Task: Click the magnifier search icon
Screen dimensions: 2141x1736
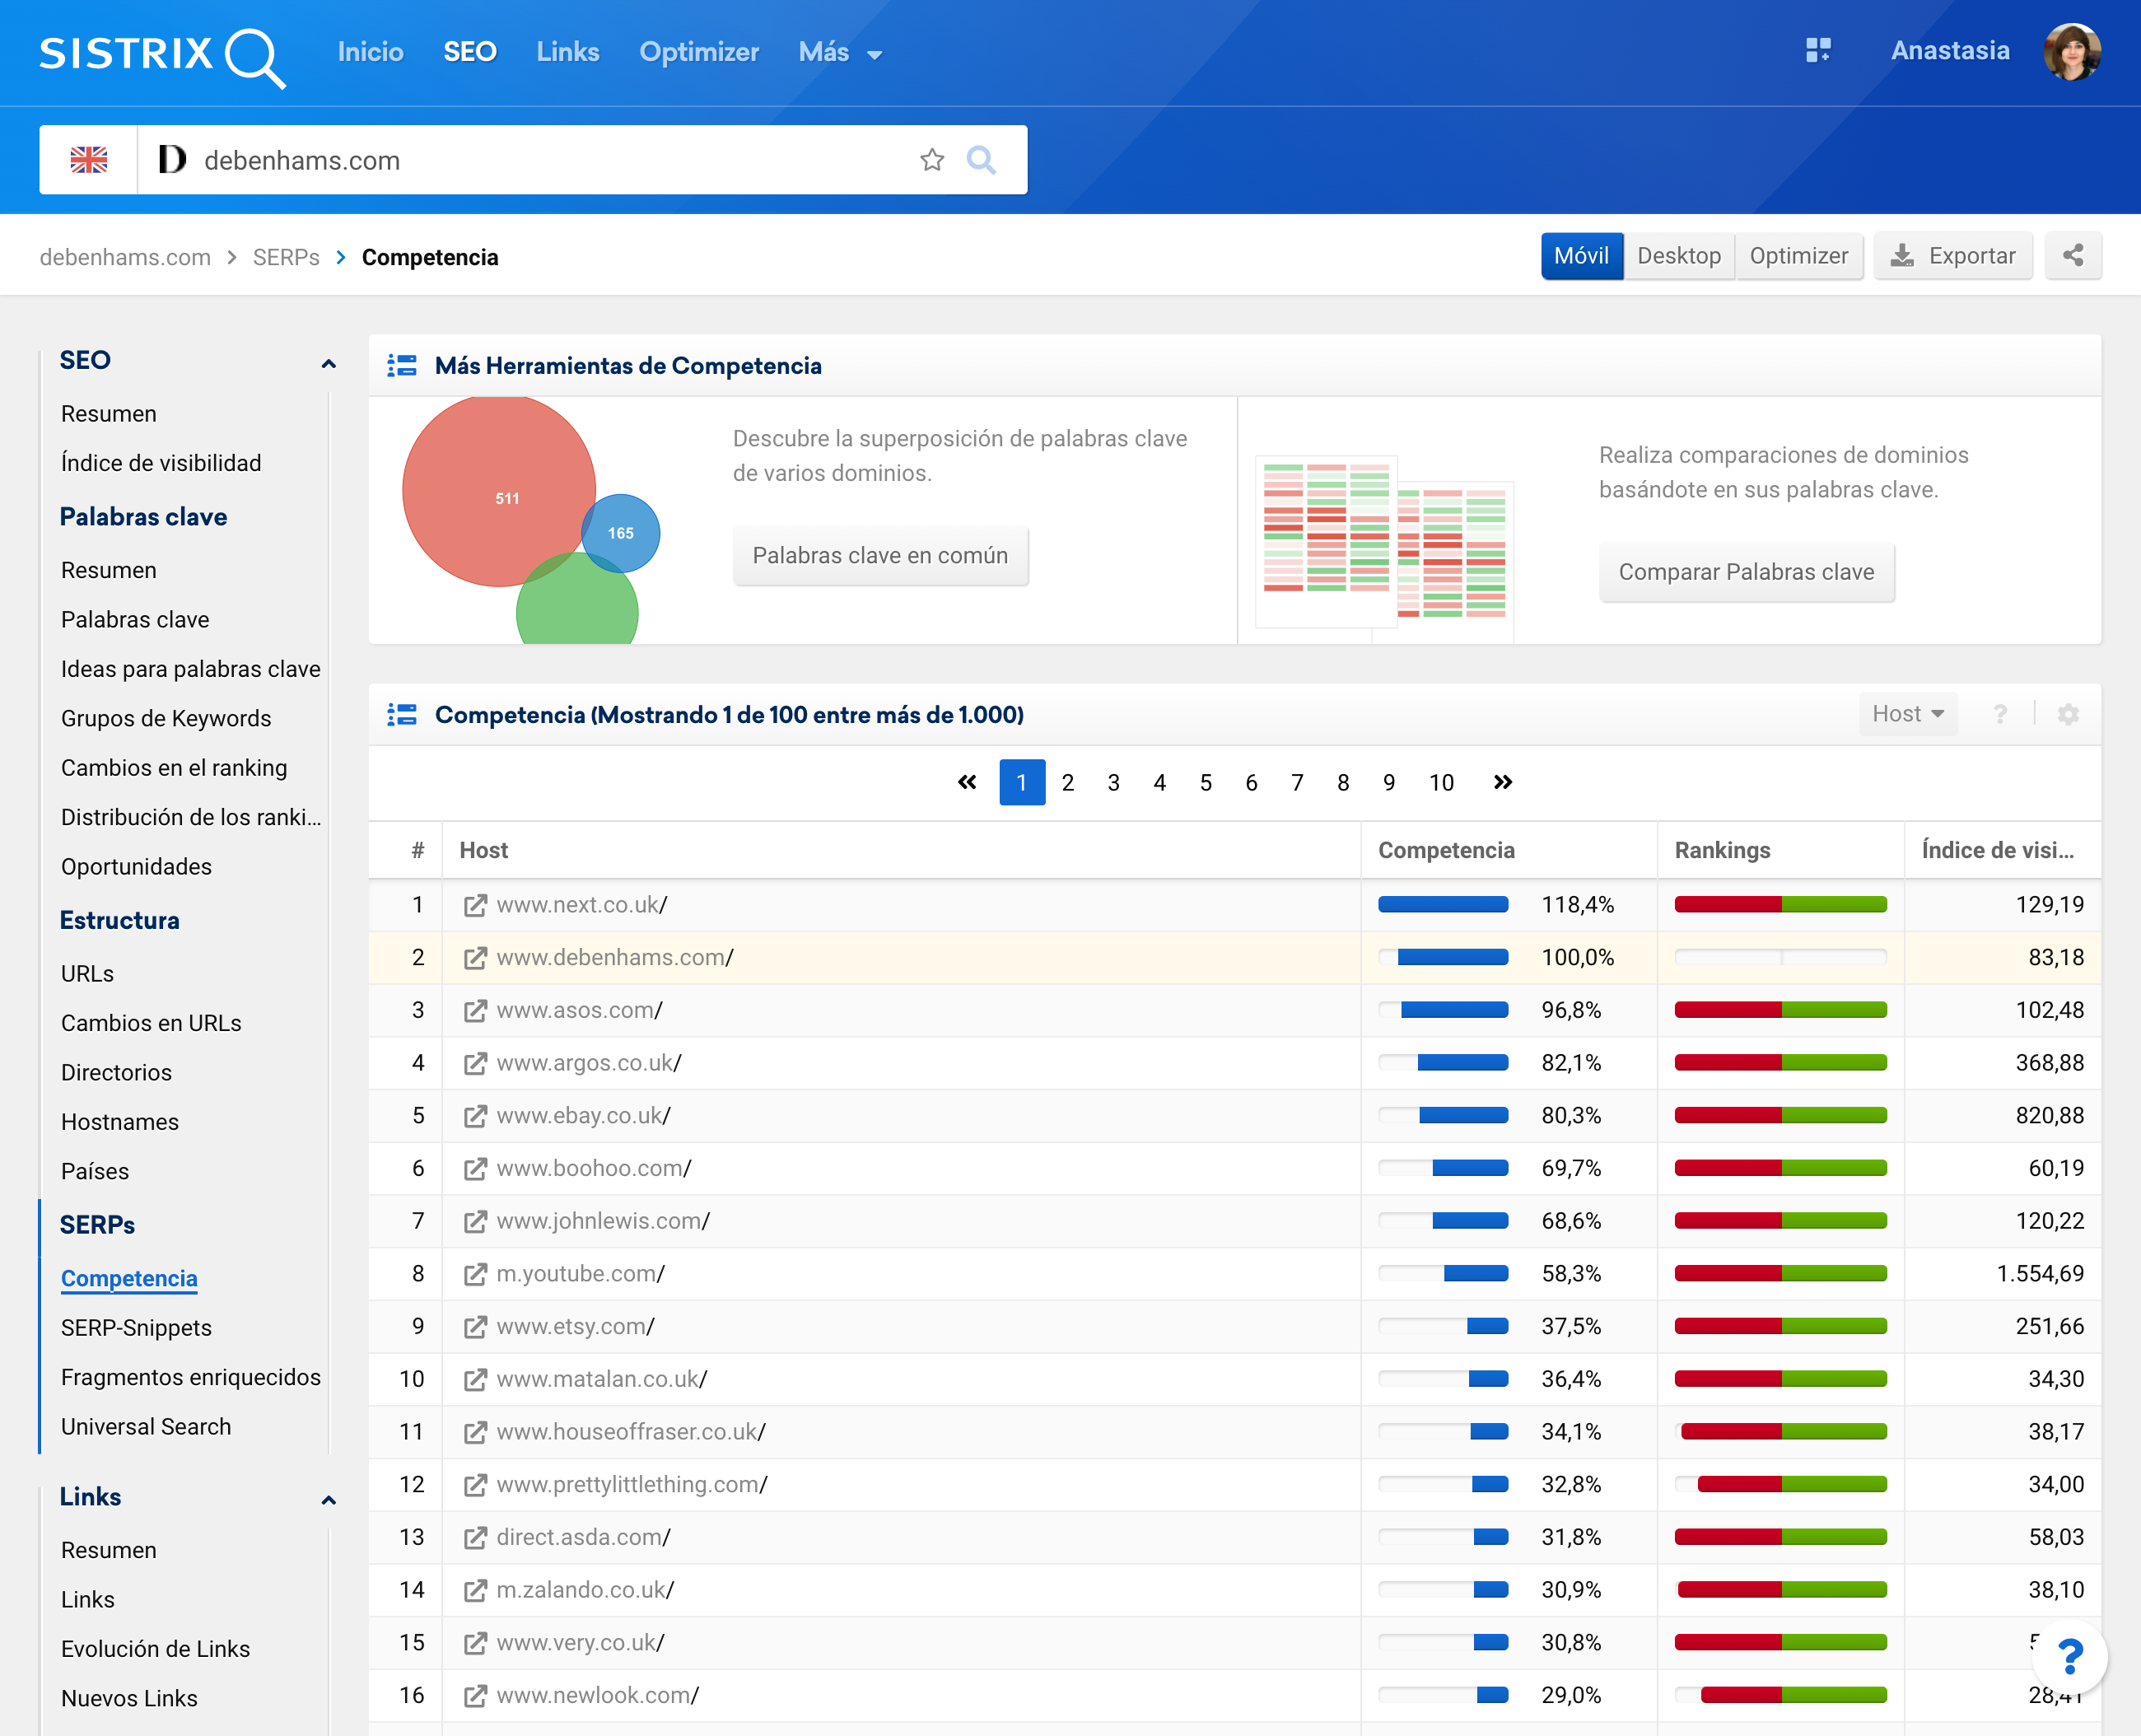Action: click(981, 160)
